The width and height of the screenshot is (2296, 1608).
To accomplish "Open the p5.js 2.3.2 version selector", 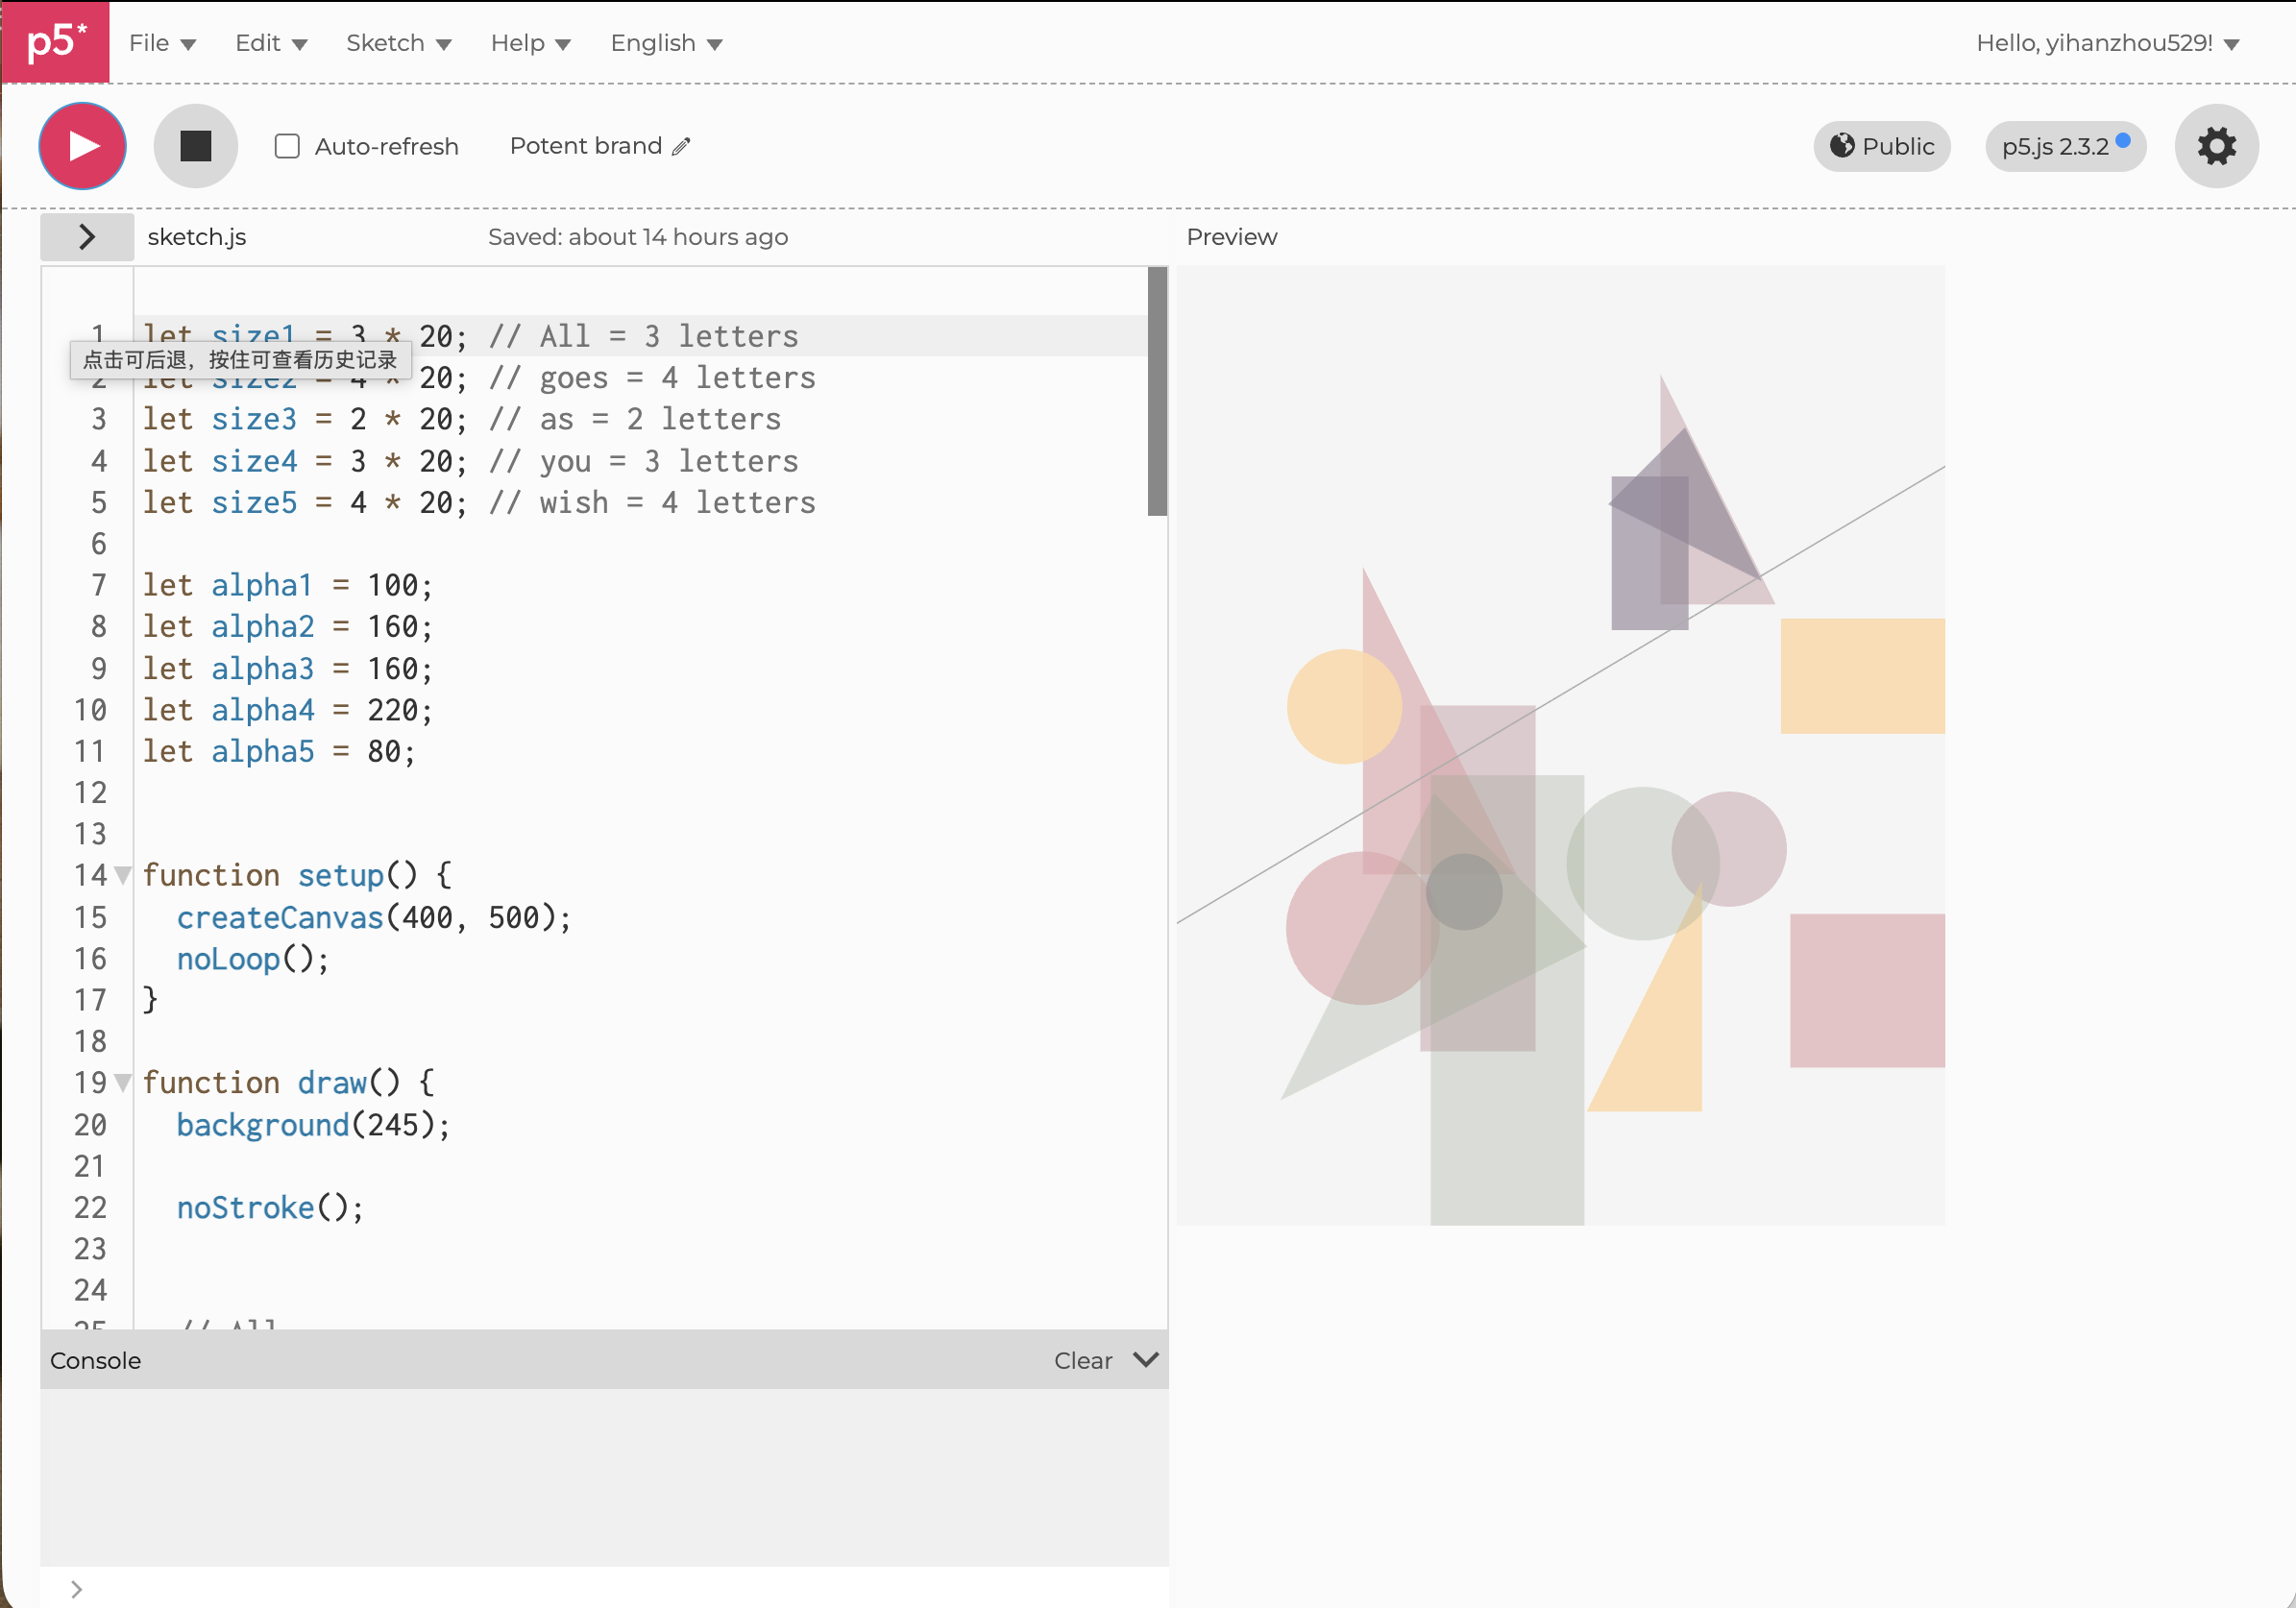I will pos(2066,146).
